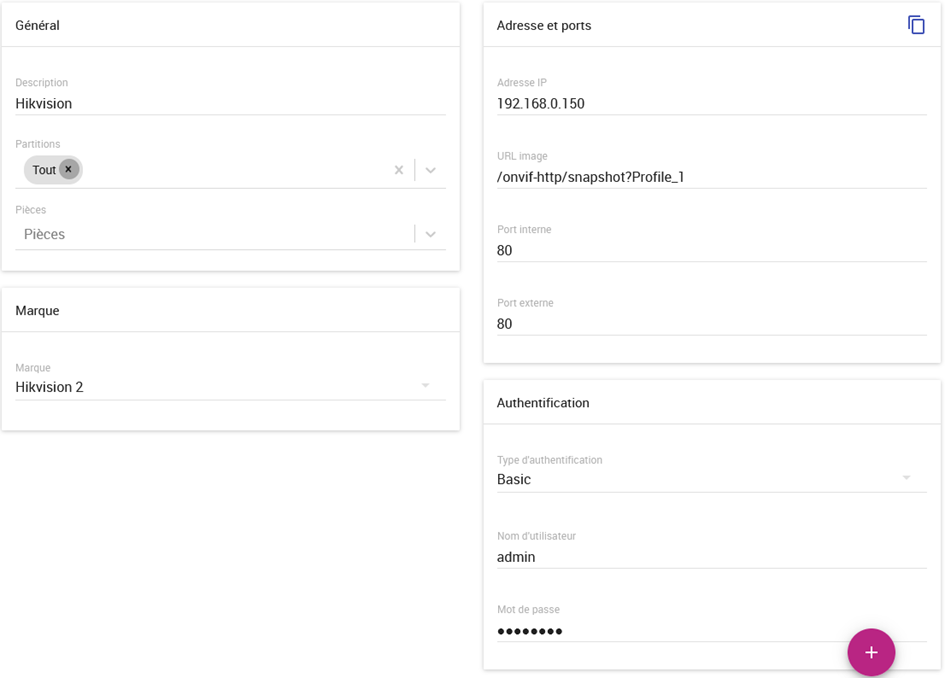The width and height of the screenshot is (945, 678).
Task: Click the pink add plus button
Action: point(871,652)
